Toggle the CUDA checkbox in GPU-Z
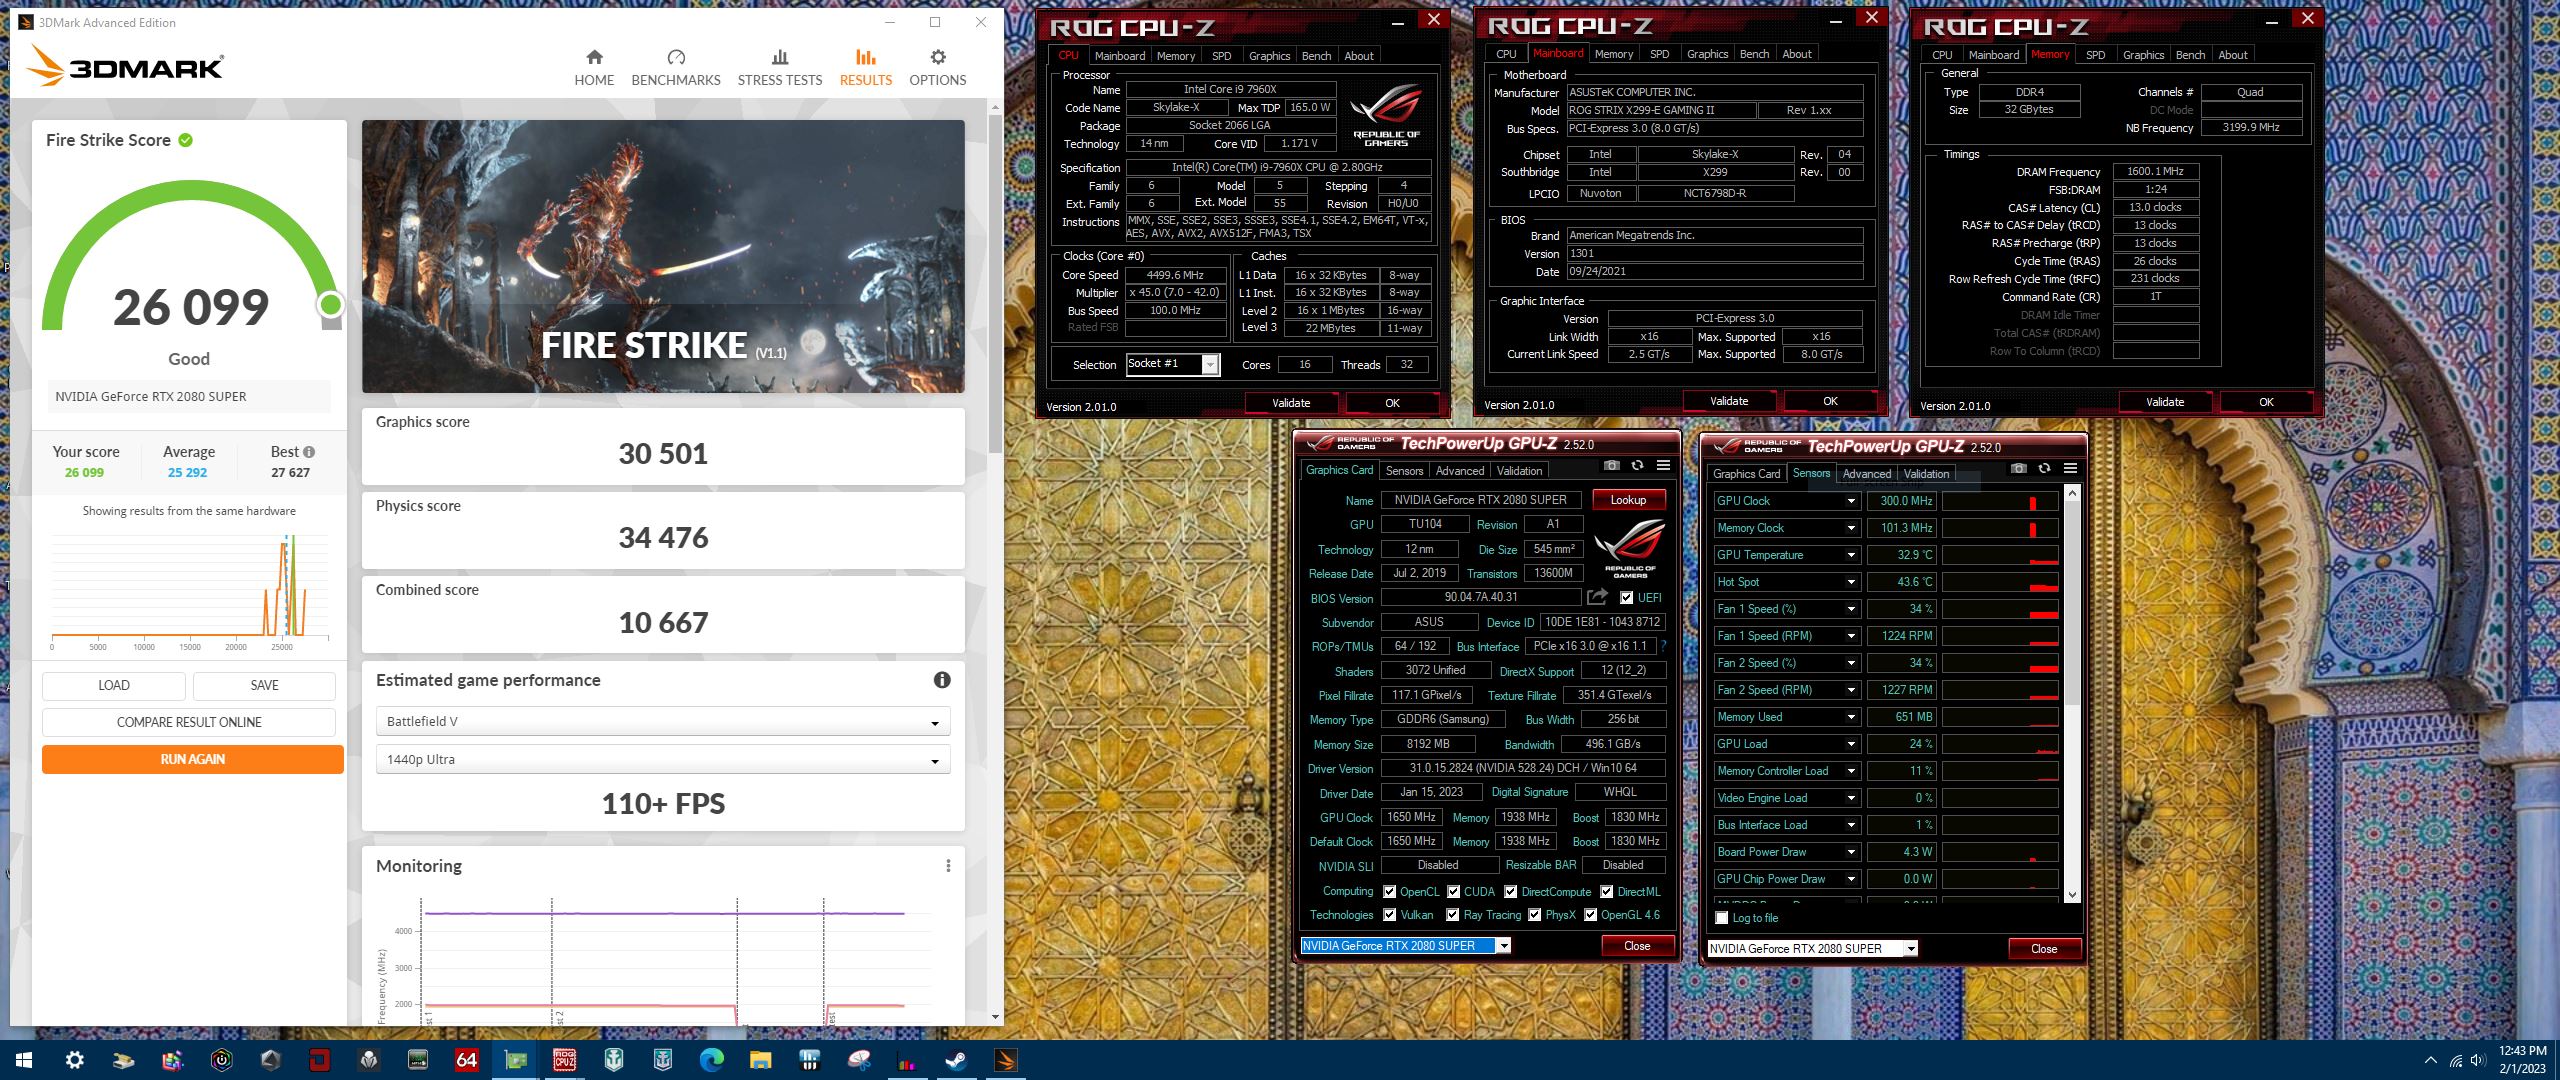Image resolution: width=2560 pixels, height=1080 pixels. click(1453, 892)
